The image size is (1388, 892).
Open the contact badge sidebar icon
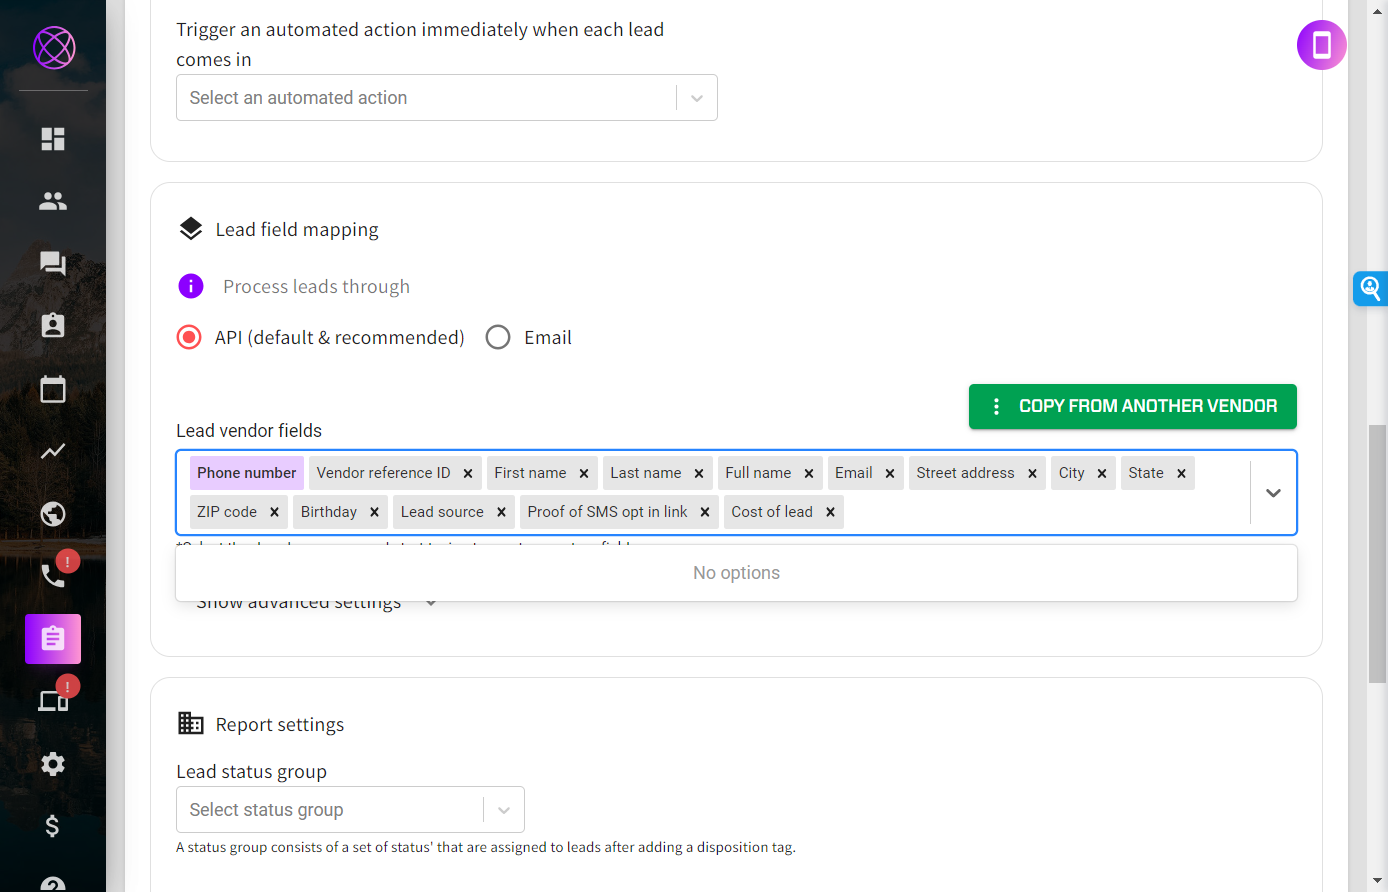(x=53, y=325)
